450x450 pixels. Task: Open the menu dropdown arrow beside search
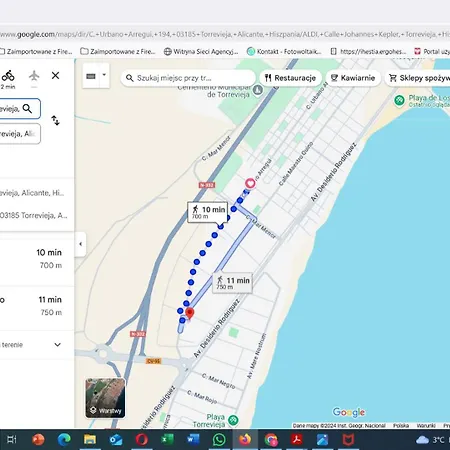click(104, 75)
